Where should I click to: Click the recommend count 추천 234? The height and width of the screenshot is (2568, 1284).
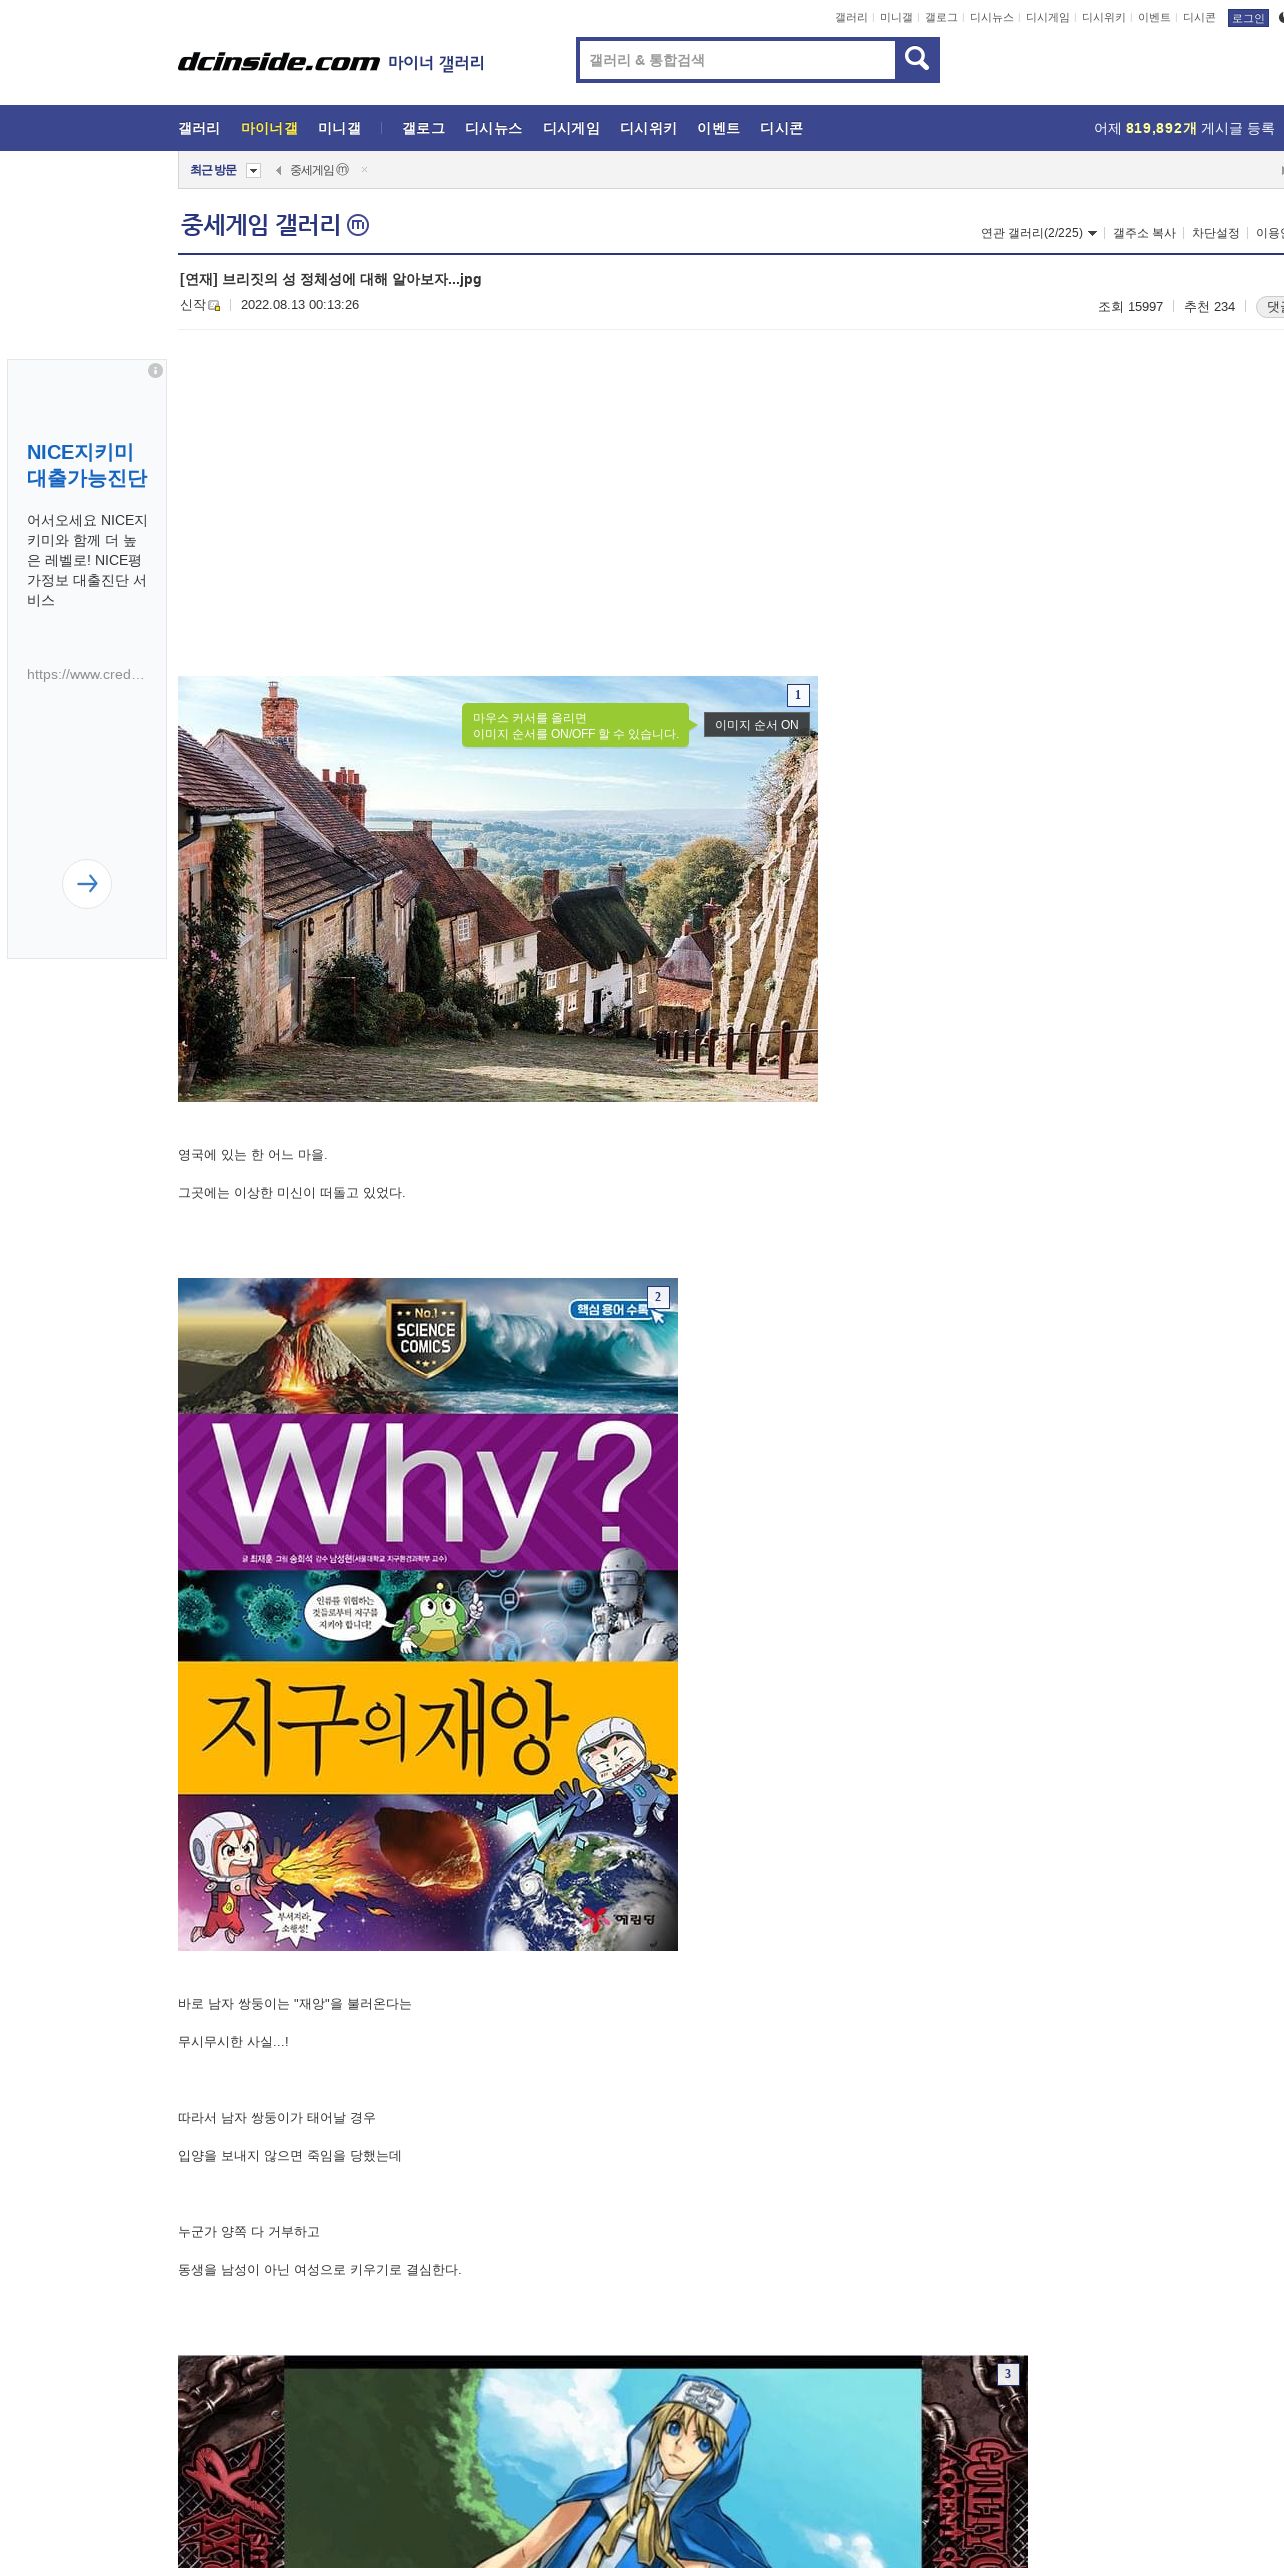(1209, 307)
